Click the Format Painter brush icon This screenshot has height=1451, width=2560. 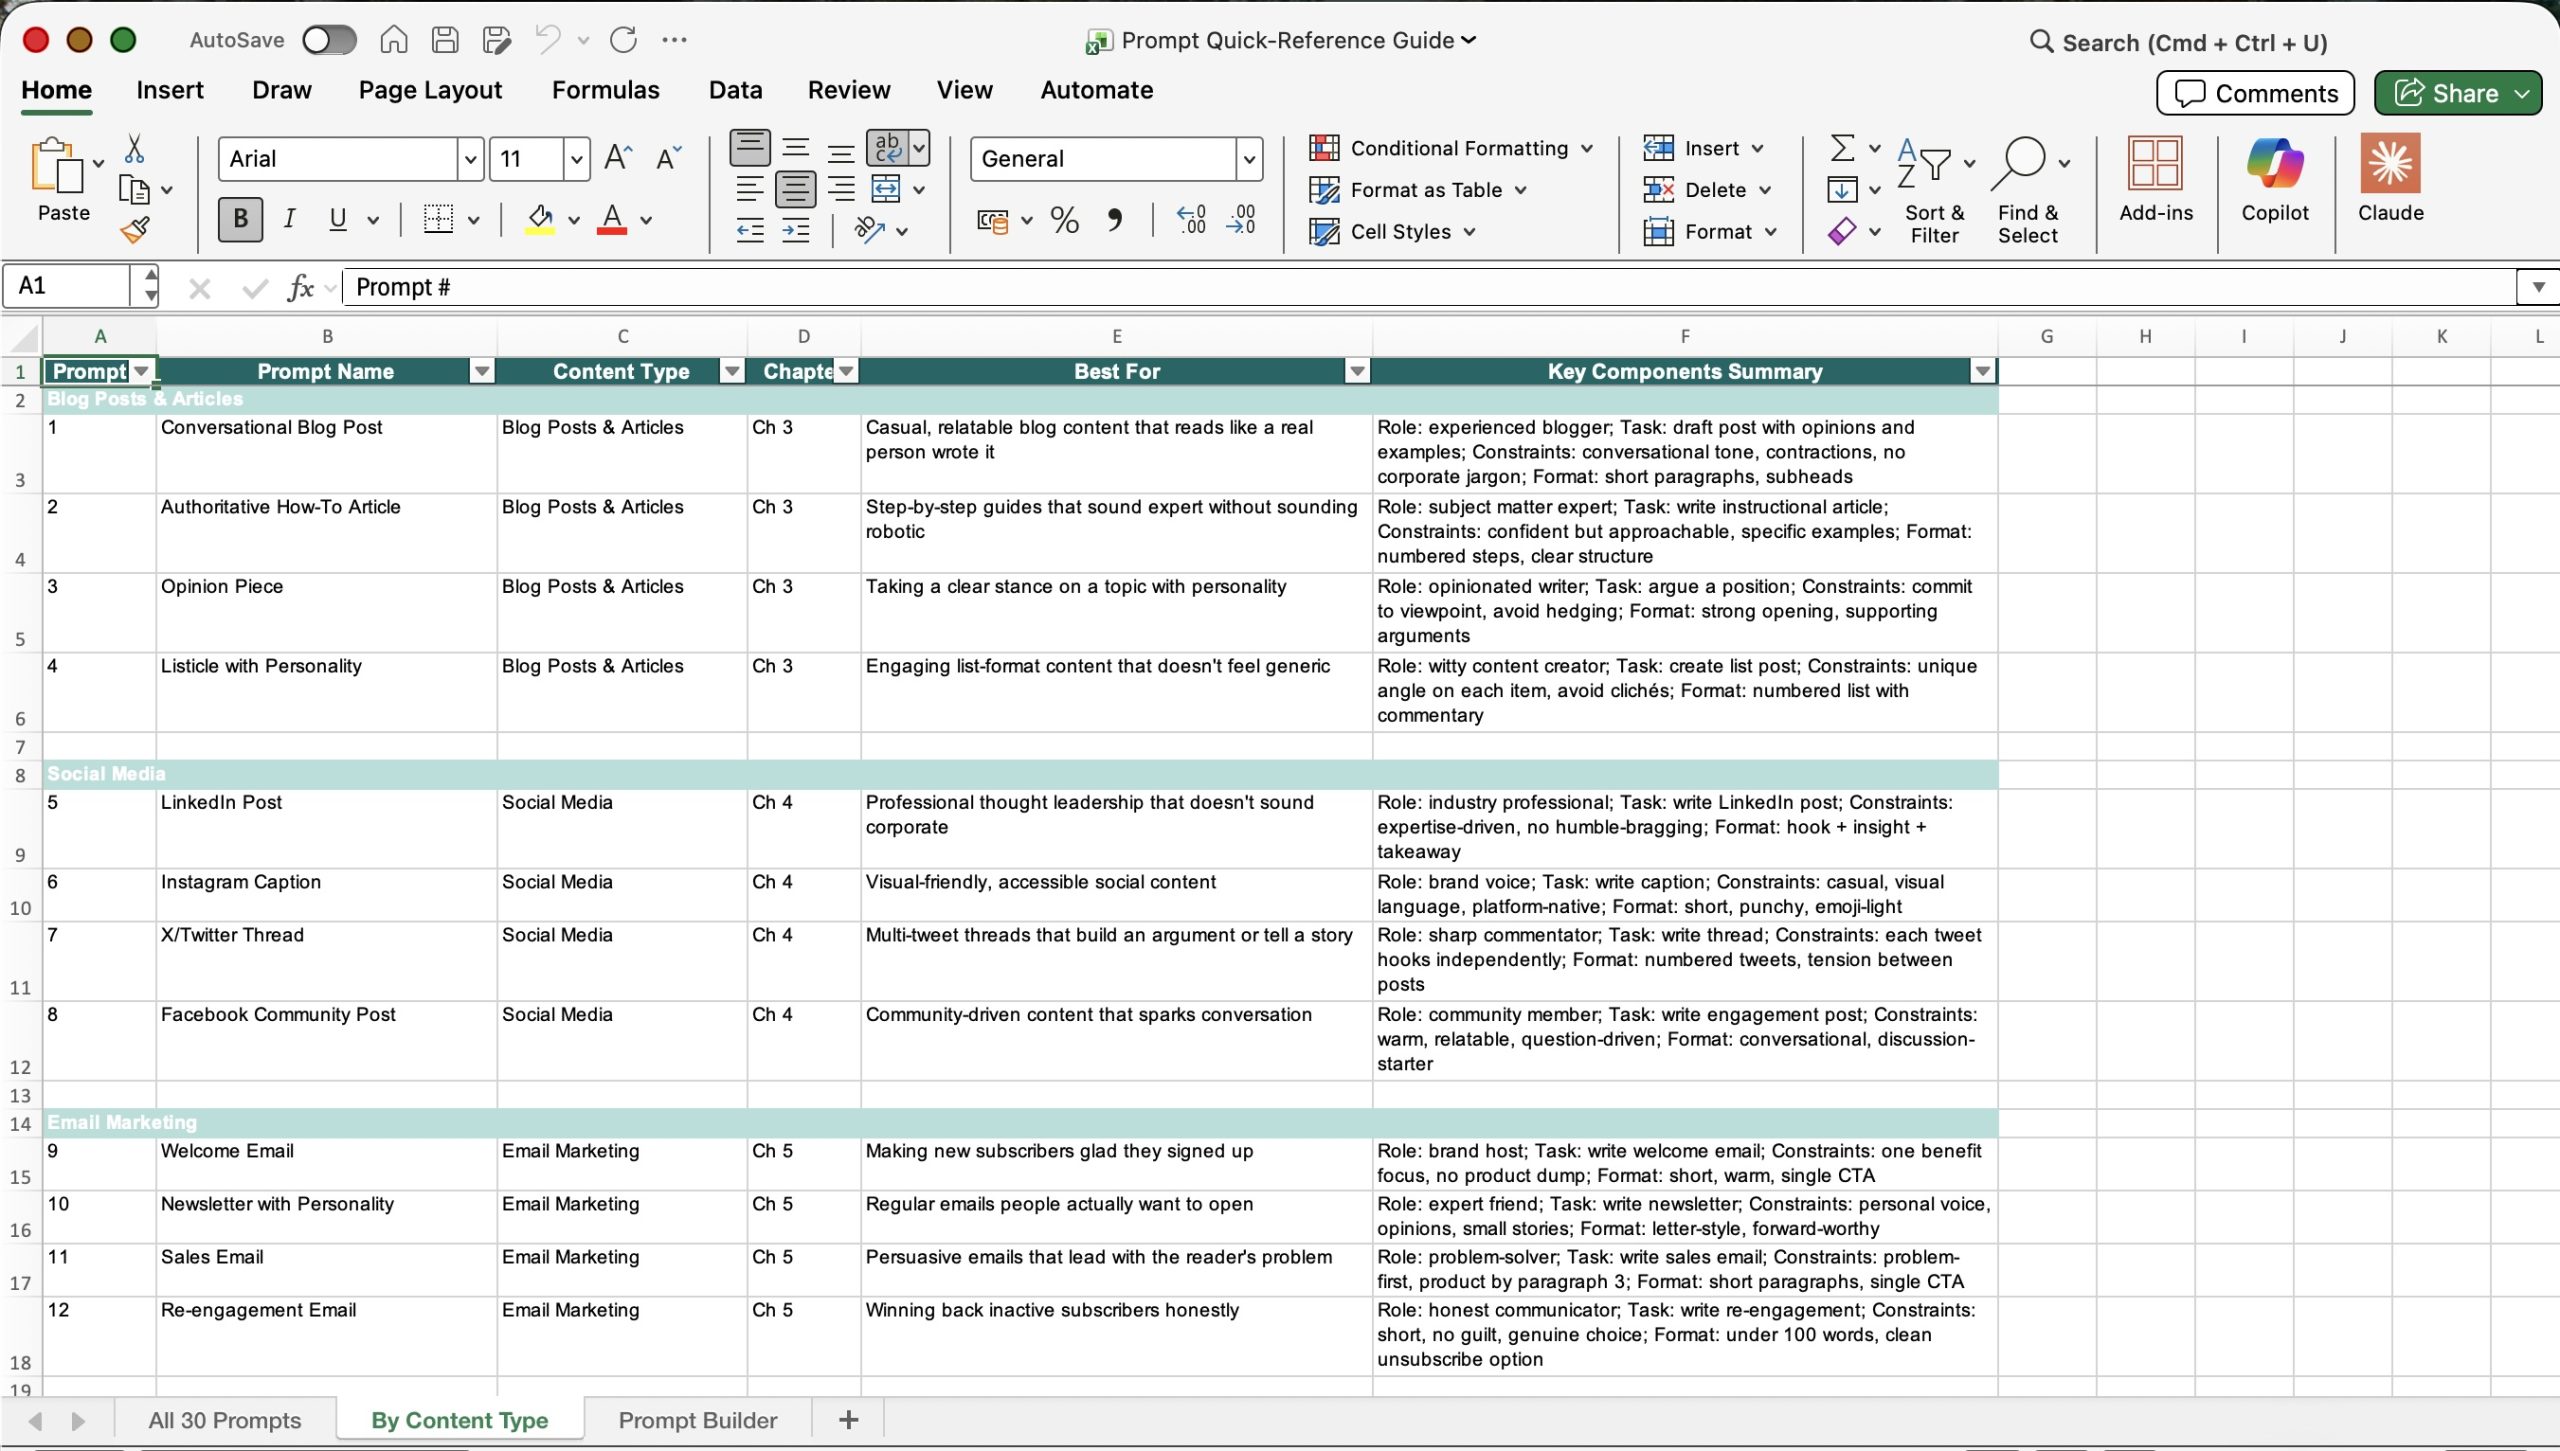click(x=135, y=231)
